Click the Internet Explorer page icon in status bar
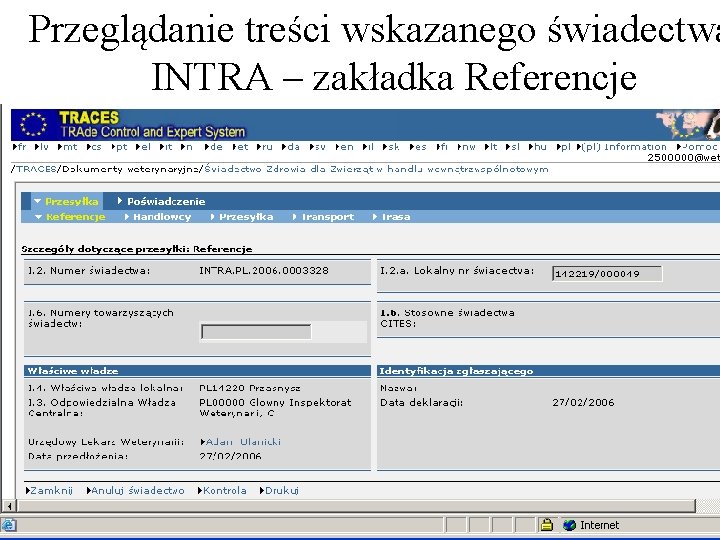The image size is (720, 540). click(9, 525)
